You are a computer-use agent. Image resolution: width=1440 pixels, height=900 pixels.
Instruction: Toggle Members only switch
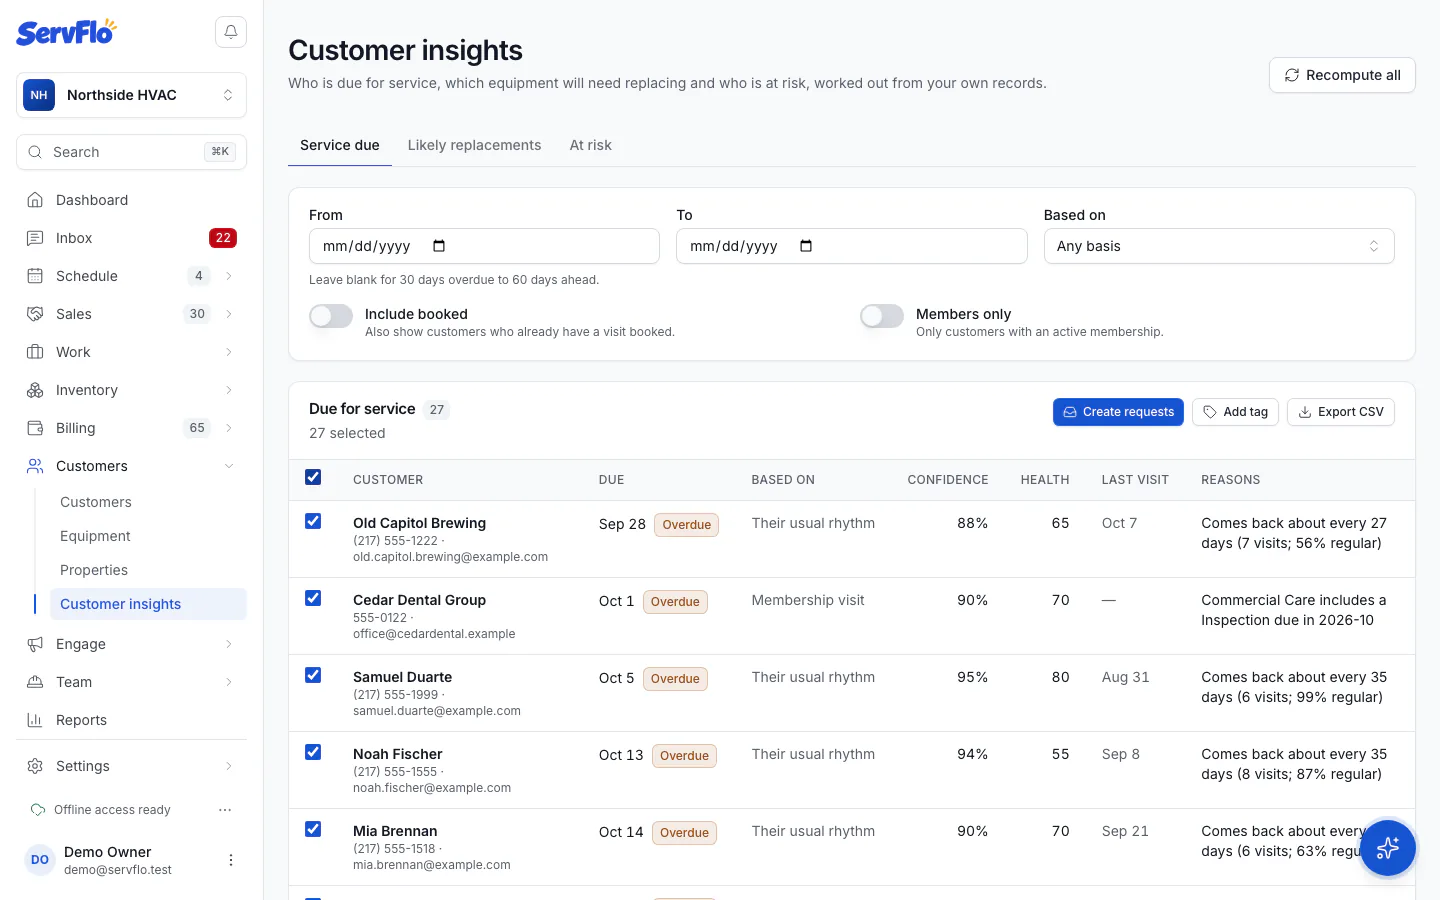pos(882,316)
